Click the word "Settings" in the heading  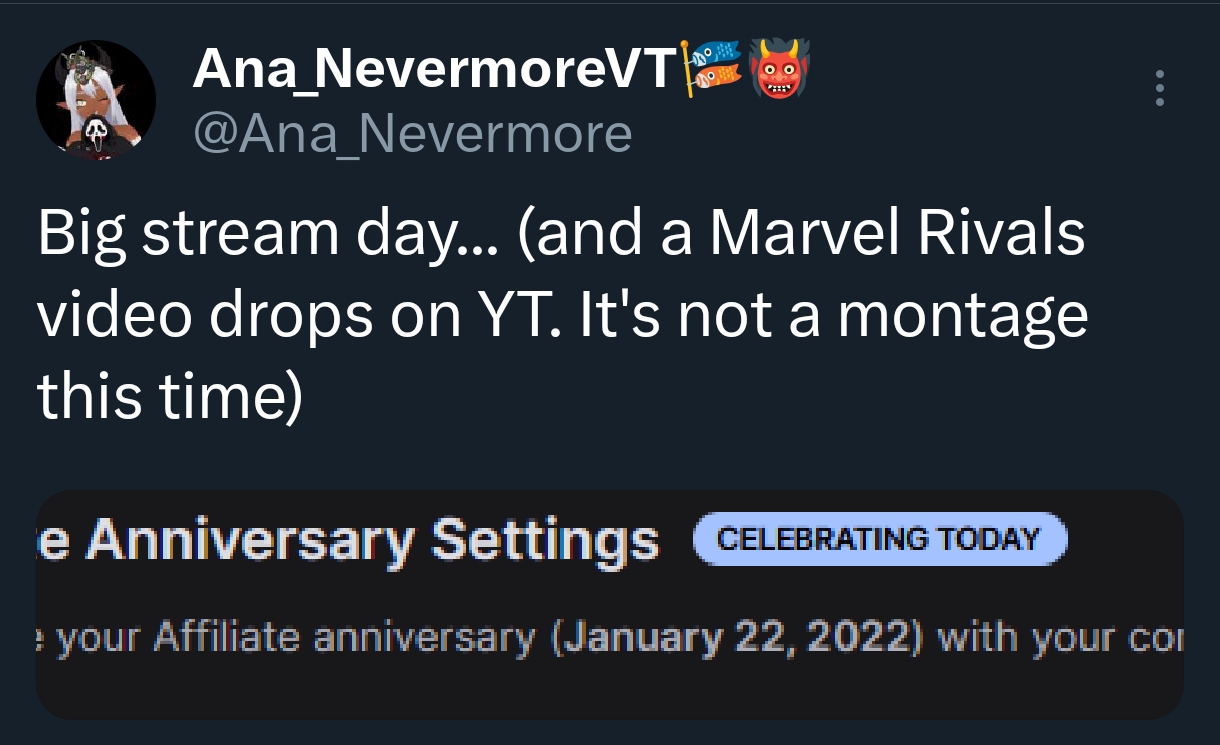[x=545, y=541]
